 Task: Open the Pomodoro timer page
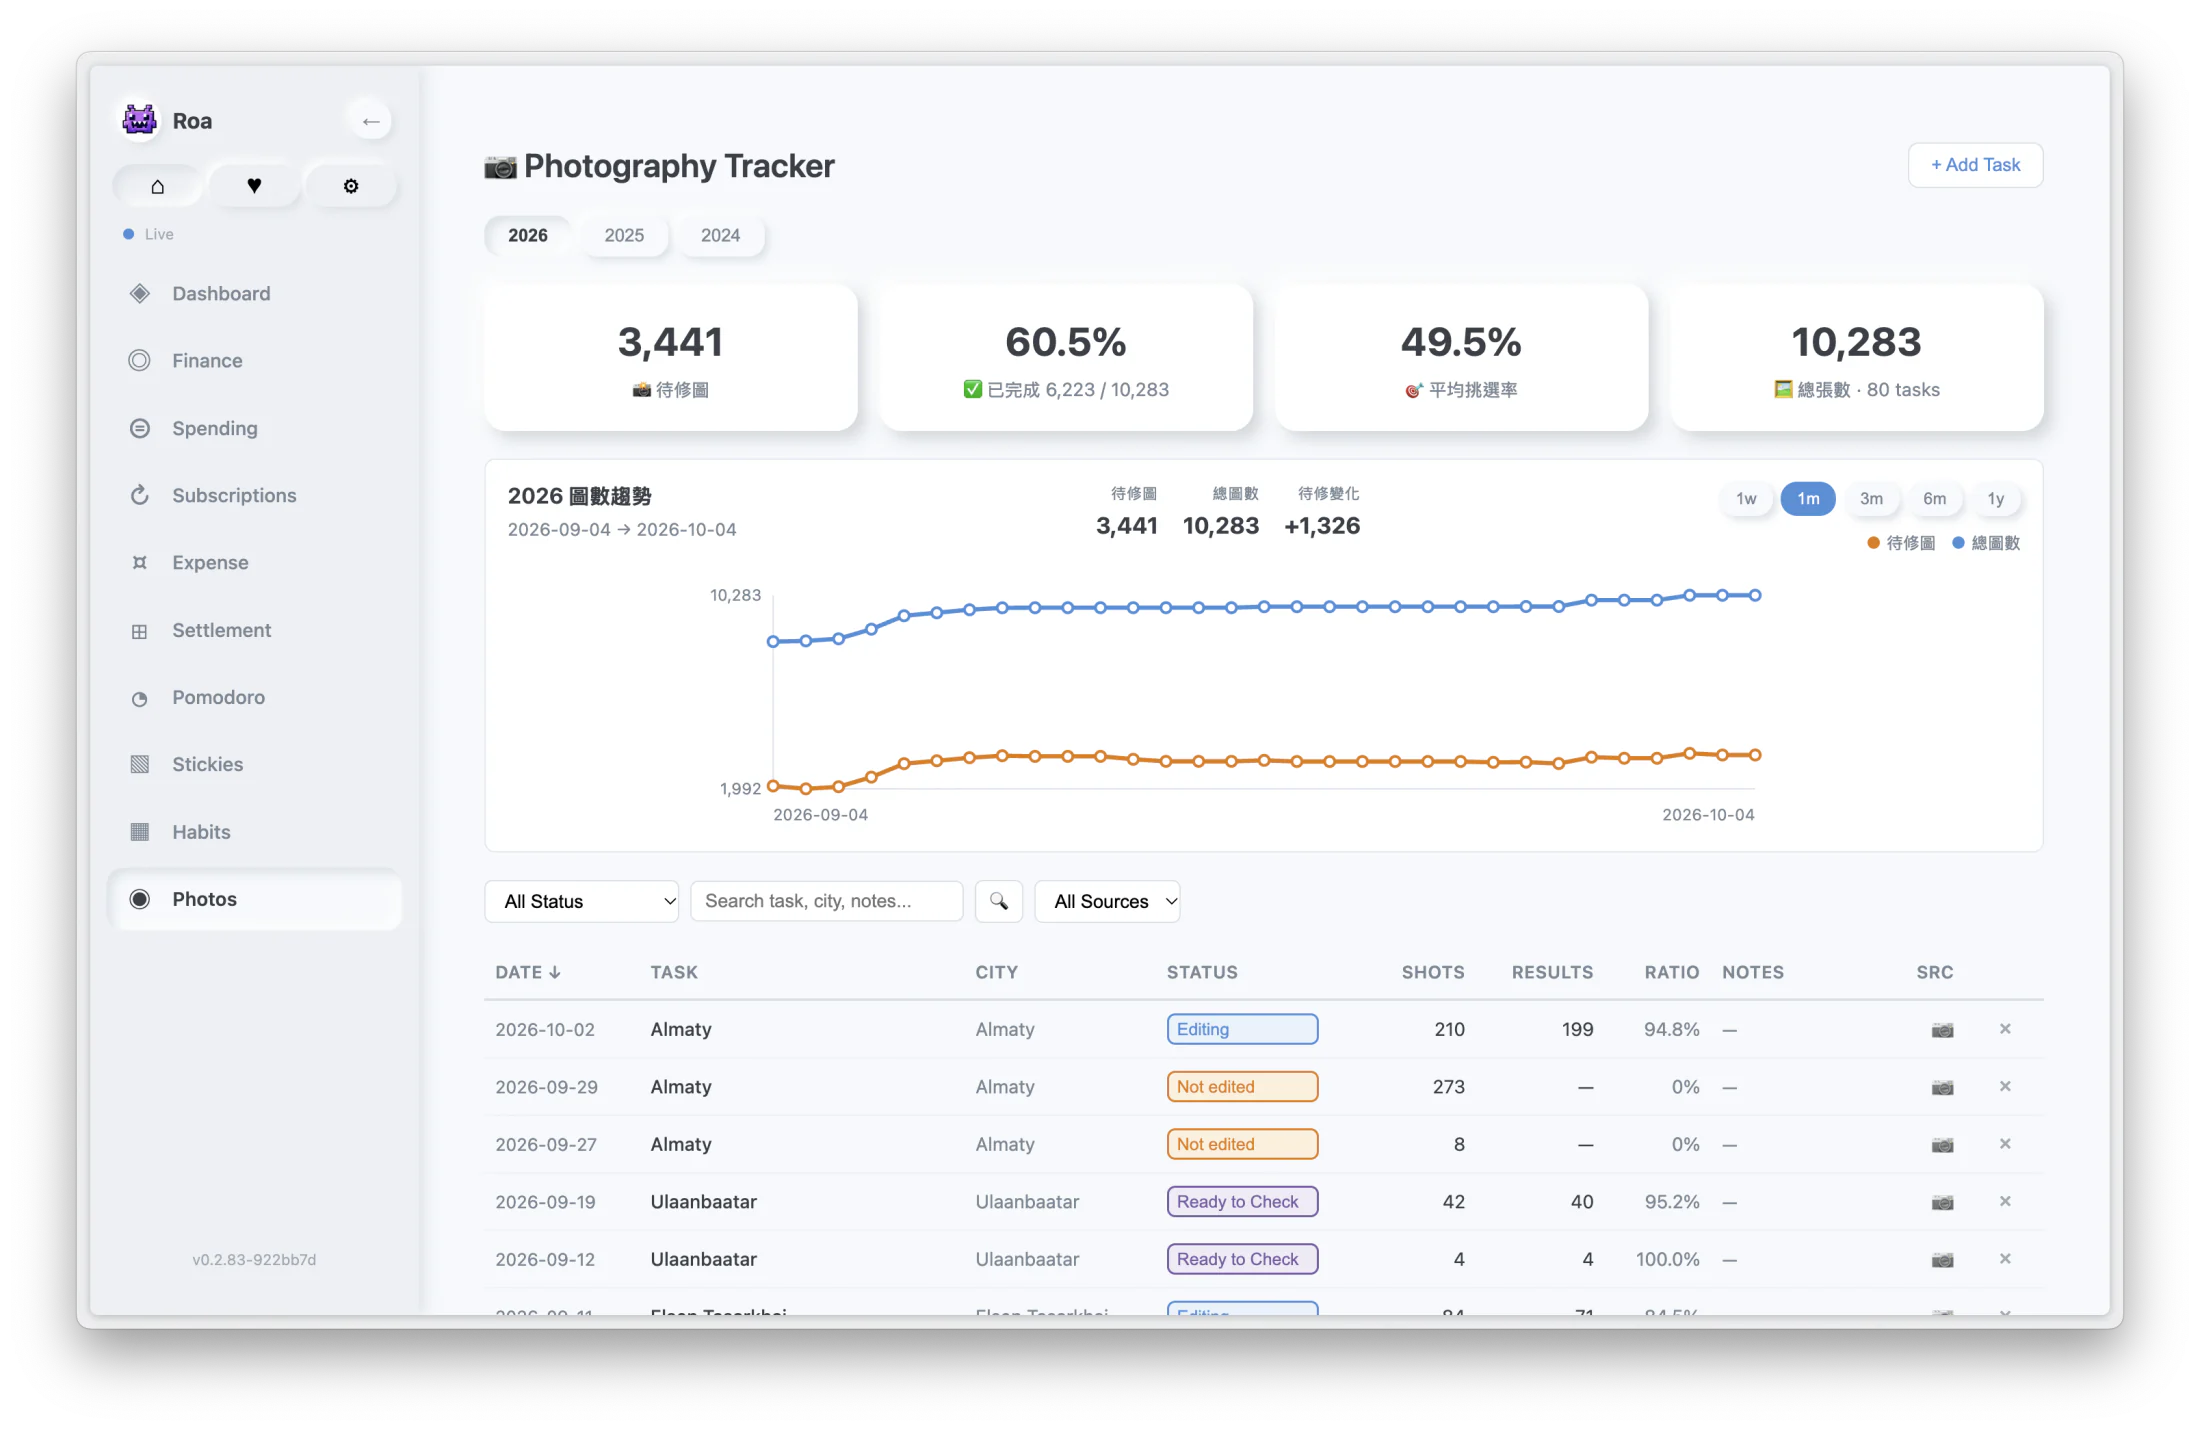(x=218, y=697)
